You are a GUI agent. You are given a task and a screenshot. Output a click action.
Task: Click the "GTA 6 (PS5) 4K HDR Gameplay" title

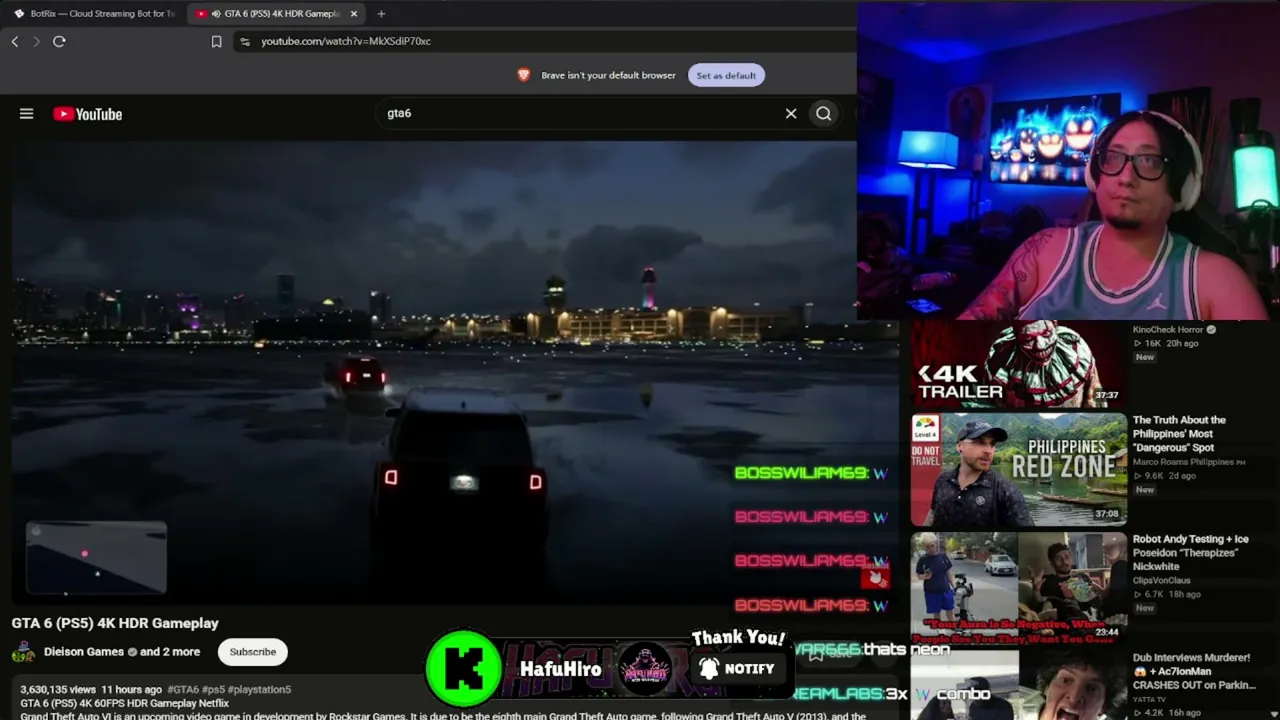(115, 623)
